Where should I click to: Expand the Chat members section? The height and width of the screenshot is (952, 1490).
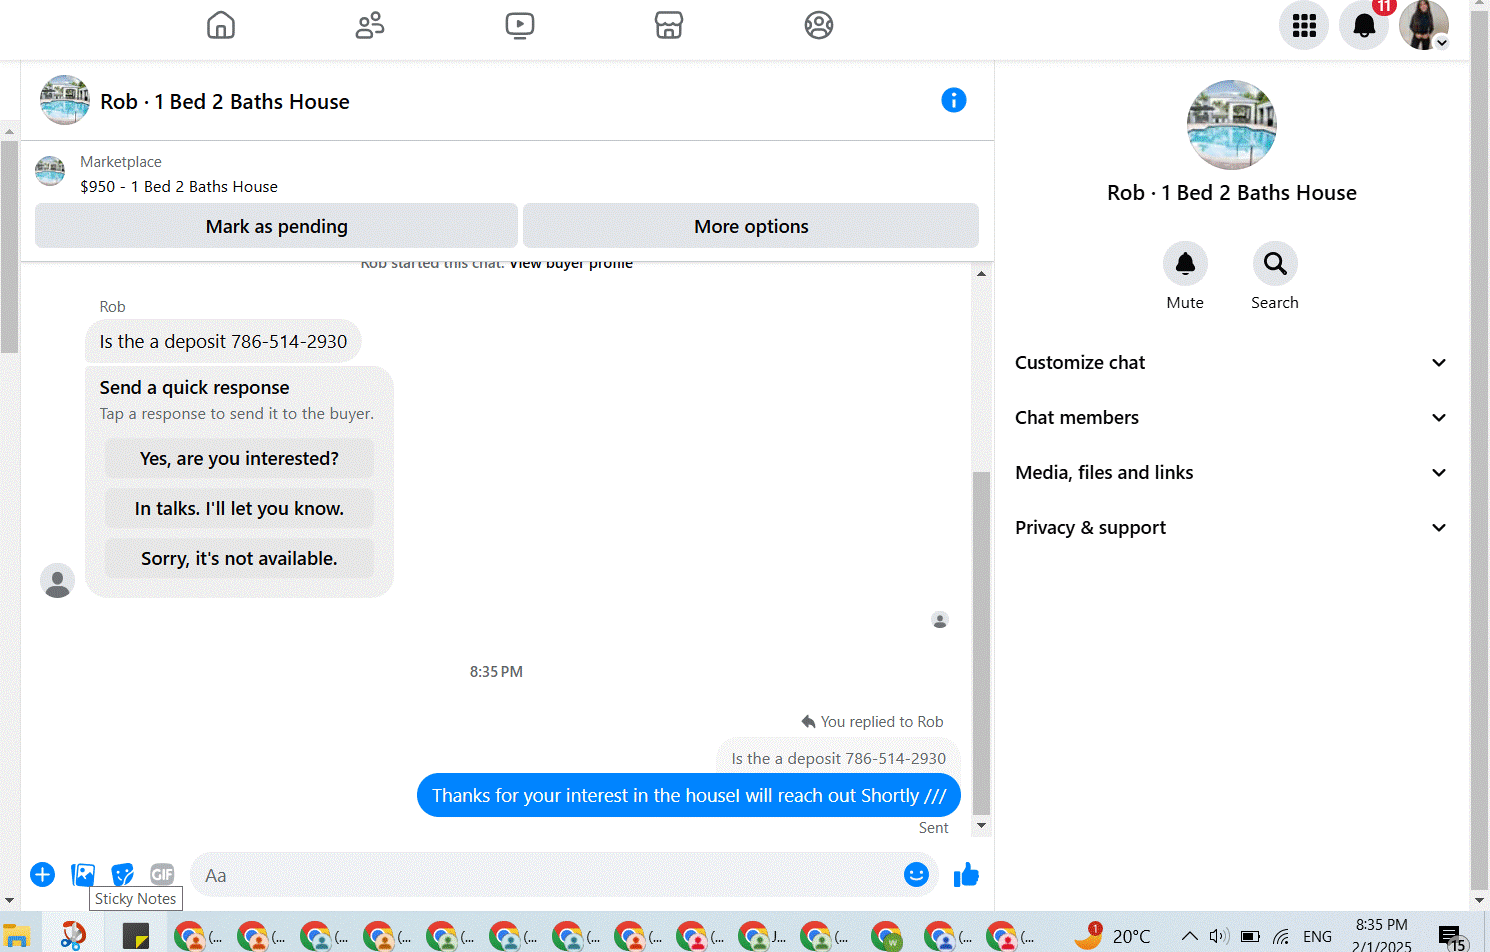pos(1231,418)
